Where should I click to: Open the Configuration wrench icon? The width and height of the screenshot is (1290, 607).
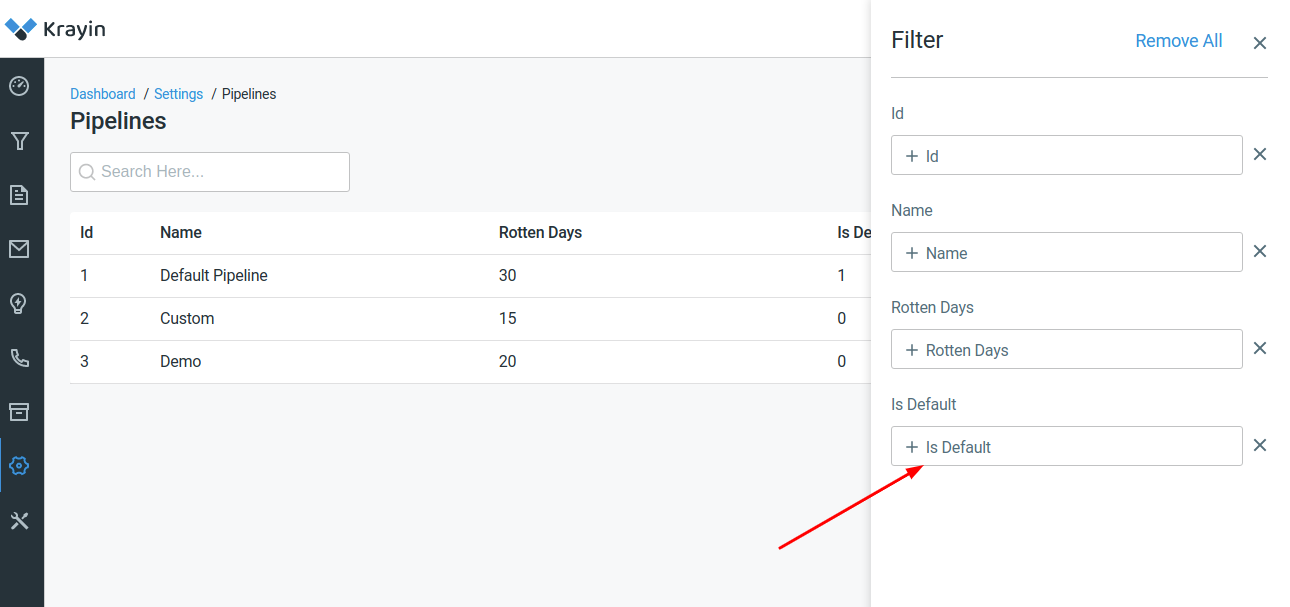pos(20,520)
